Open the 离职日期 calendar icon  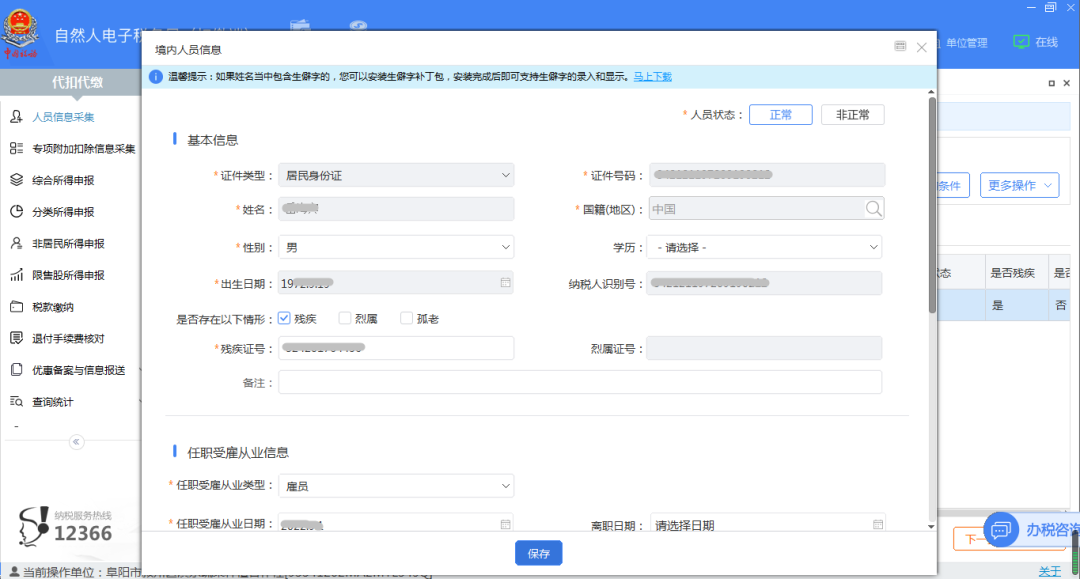point(878,524)
